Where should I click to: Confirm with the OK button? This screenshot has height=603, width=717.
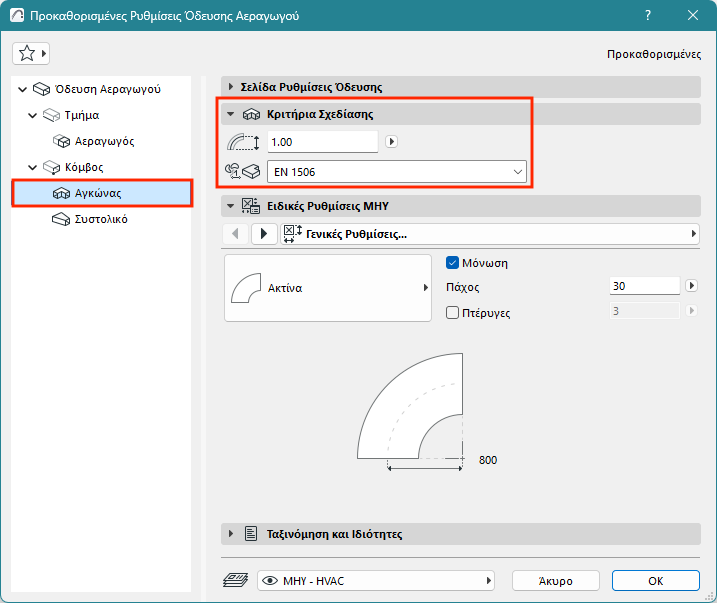pos(656,581)
